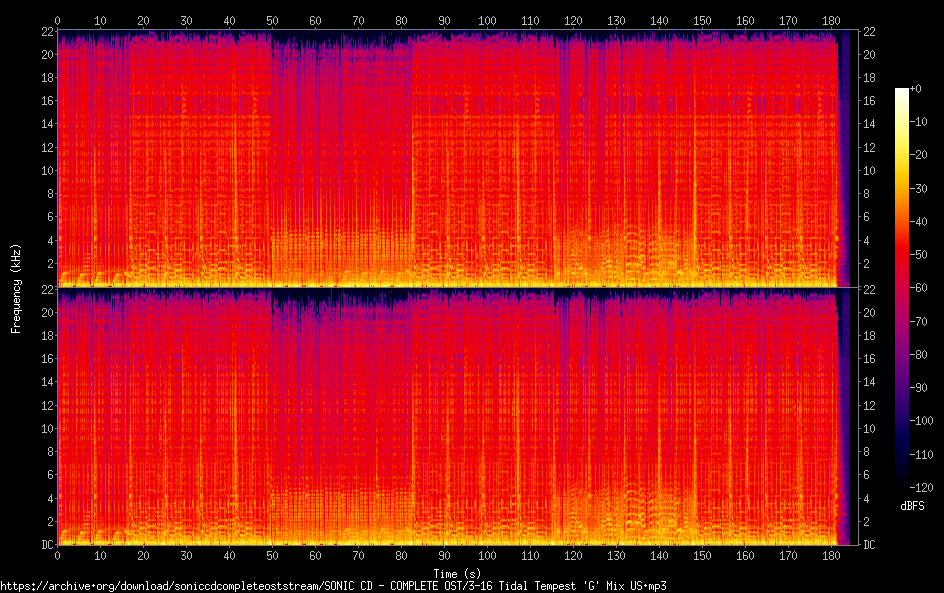The height and width of the screenshot is (593, 944).
Task: Click the 140 second tick on the bottom axis
Action: coord(659,556)
